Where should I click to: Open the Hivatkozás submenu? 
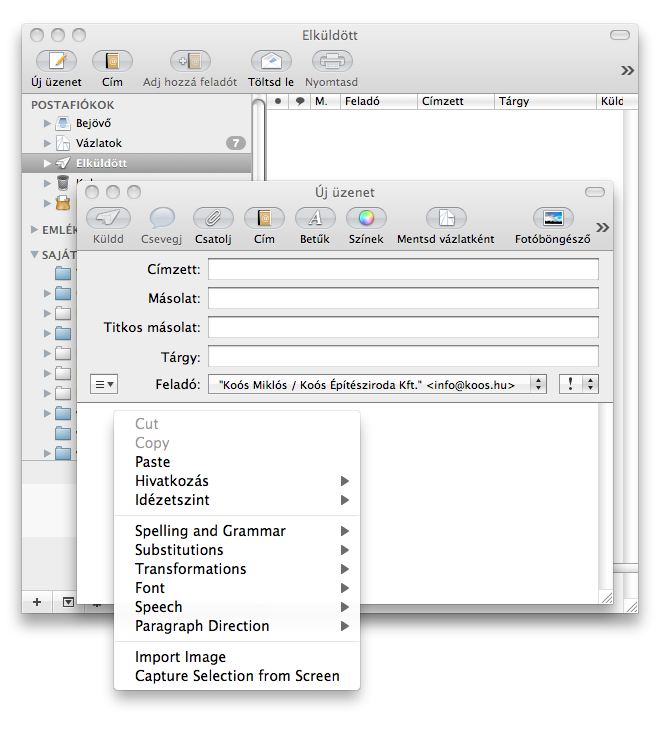[237, 481]
